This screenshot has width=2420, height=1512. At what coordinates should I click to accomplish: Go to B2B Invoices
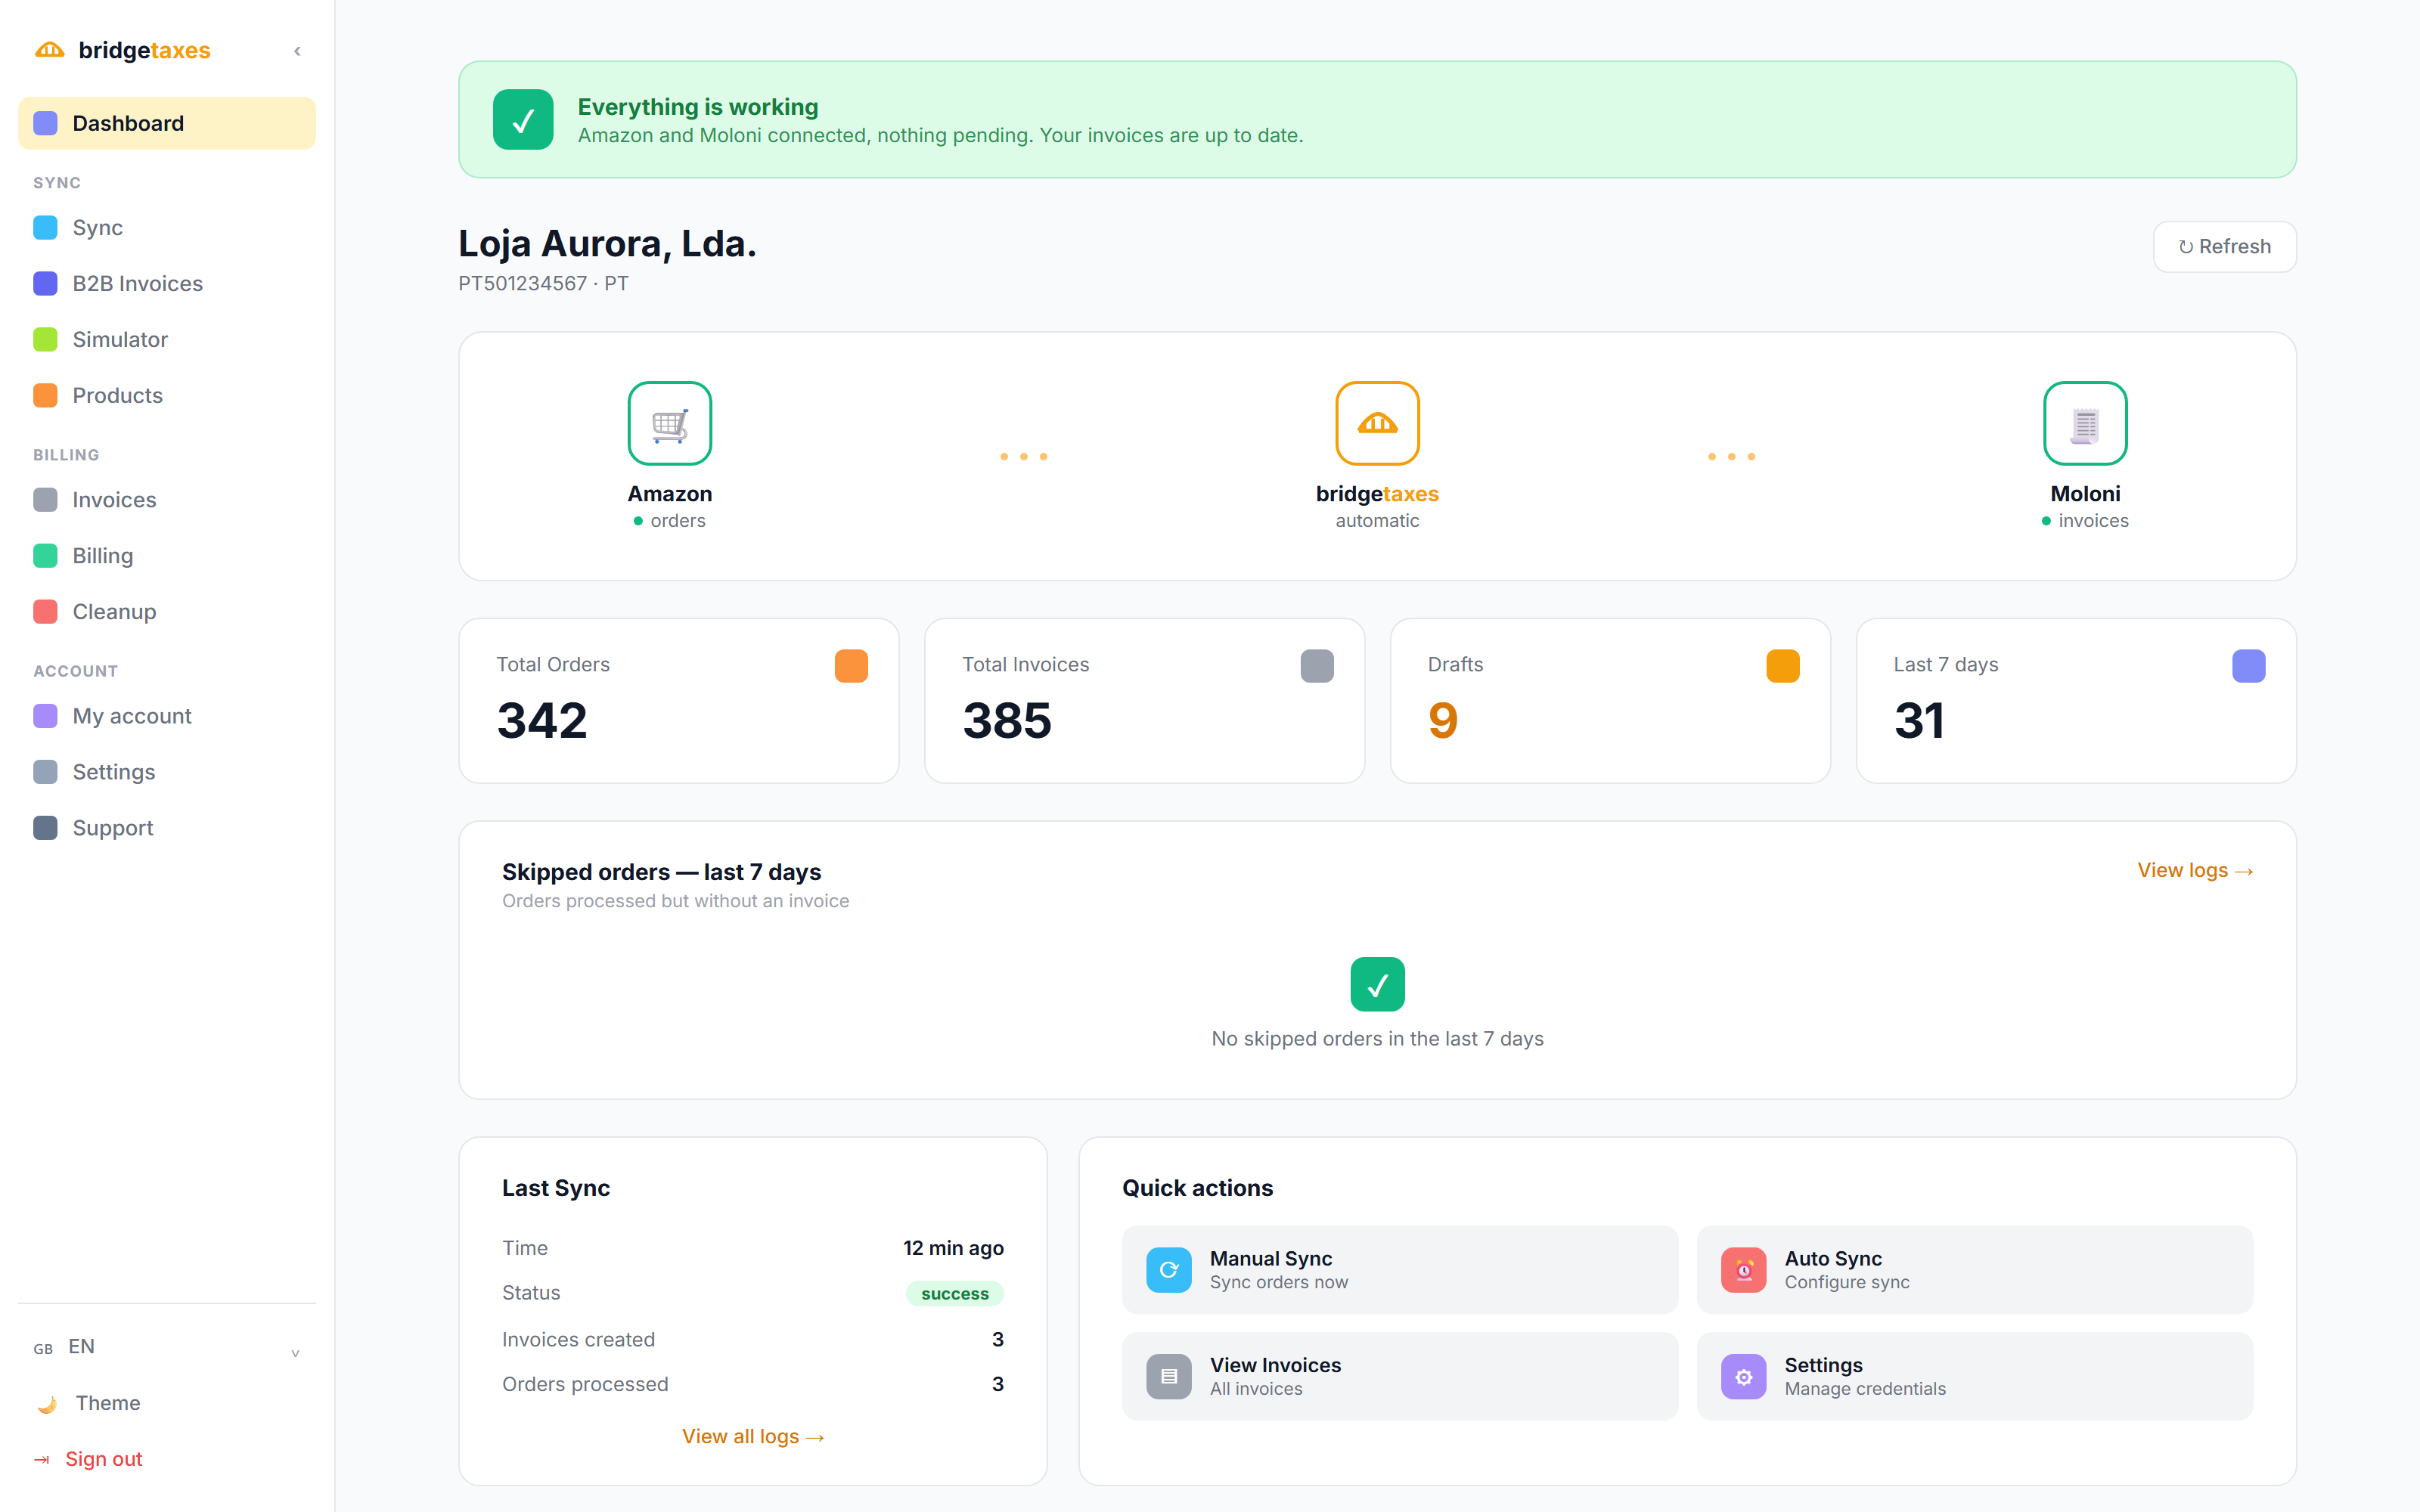pyautogui.click(x=167, y=283)
